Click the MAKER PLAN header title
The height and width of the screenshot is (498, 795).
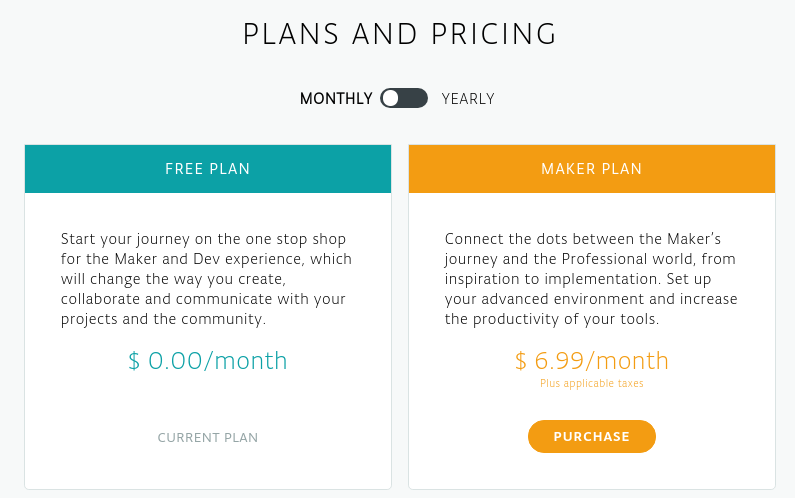(592, 169)
